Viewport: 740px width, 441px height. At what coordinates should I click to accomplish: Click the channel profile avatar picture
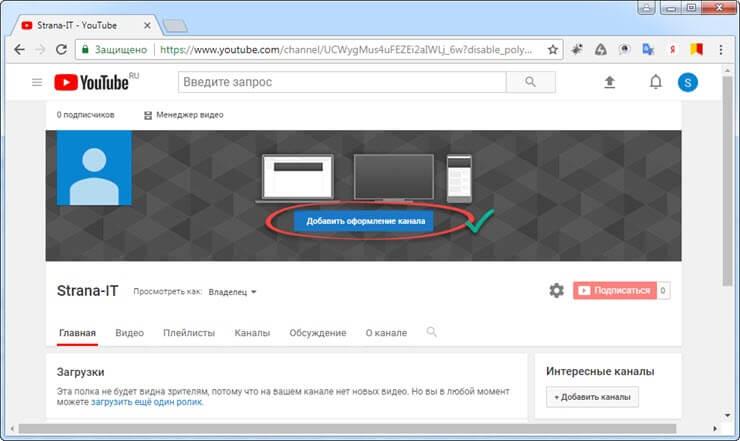coord(94,168)
